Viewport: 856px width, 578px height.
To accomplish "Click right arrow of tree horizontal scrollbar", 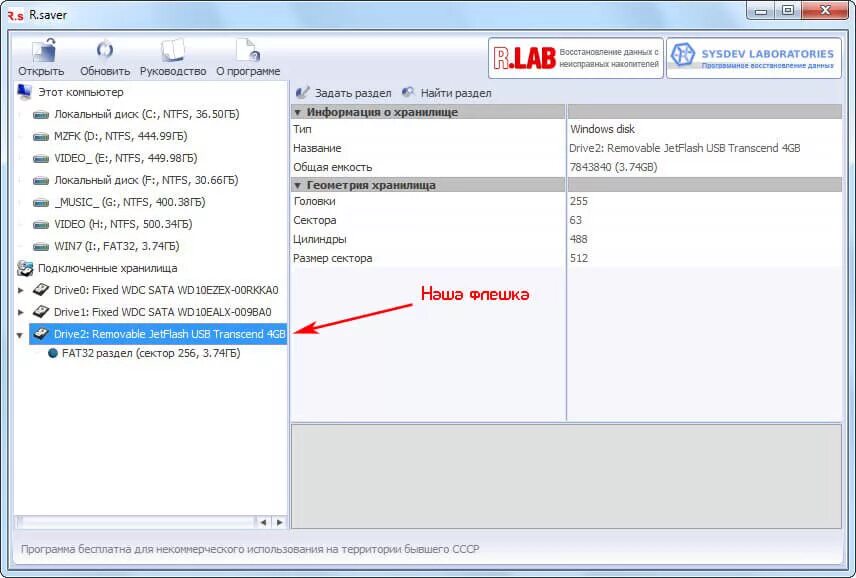I will click(280, 522).
